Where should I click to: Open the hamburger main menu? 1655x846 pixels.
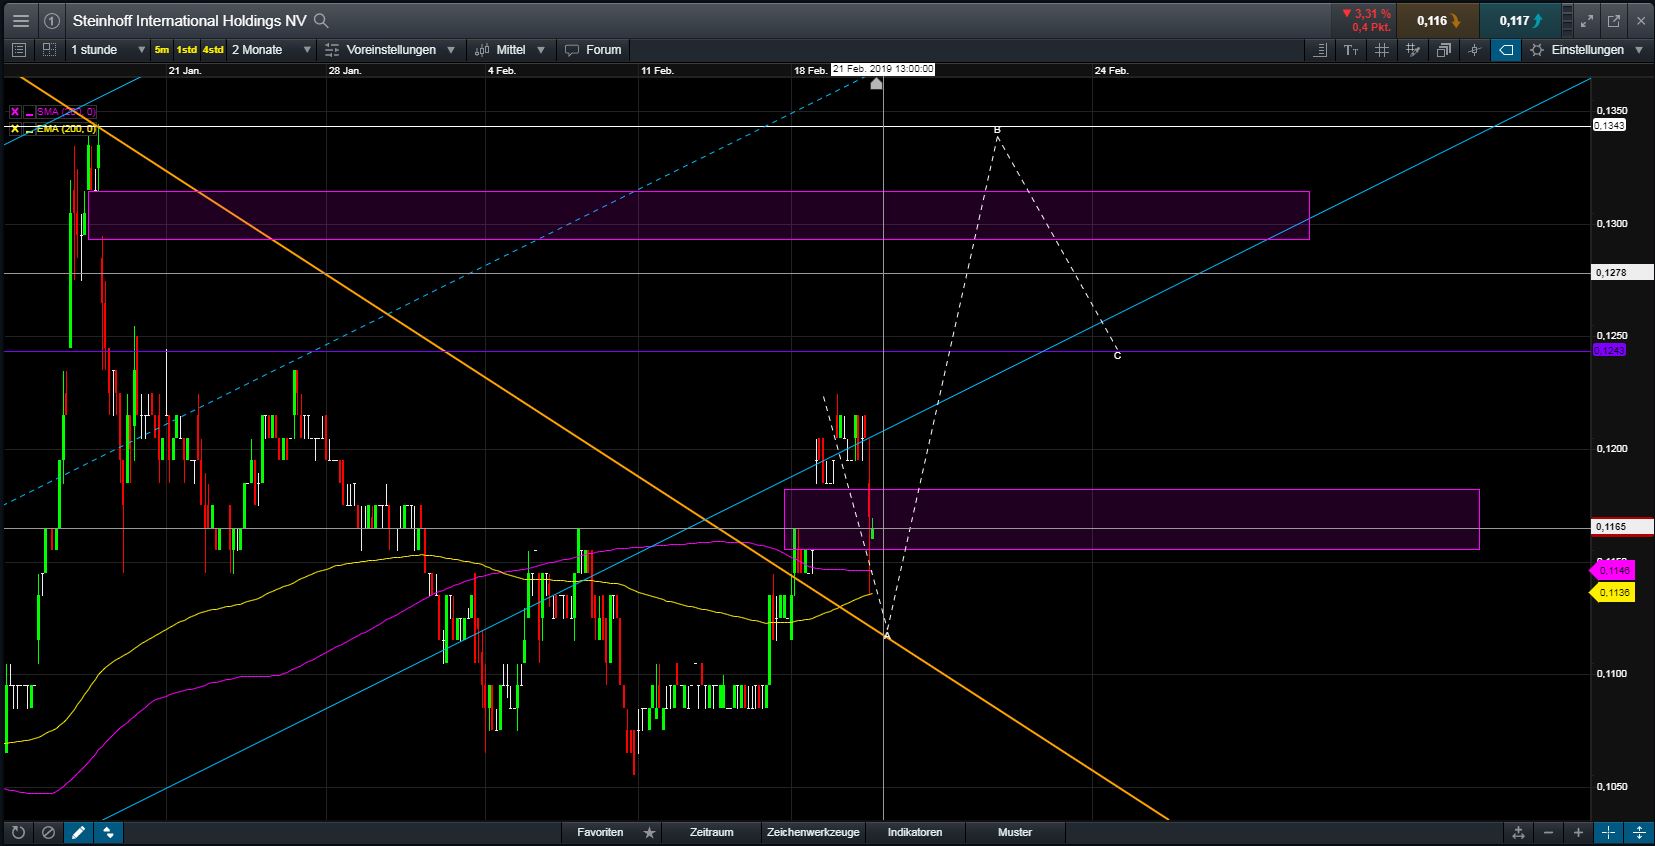click(x=20, y=20)
